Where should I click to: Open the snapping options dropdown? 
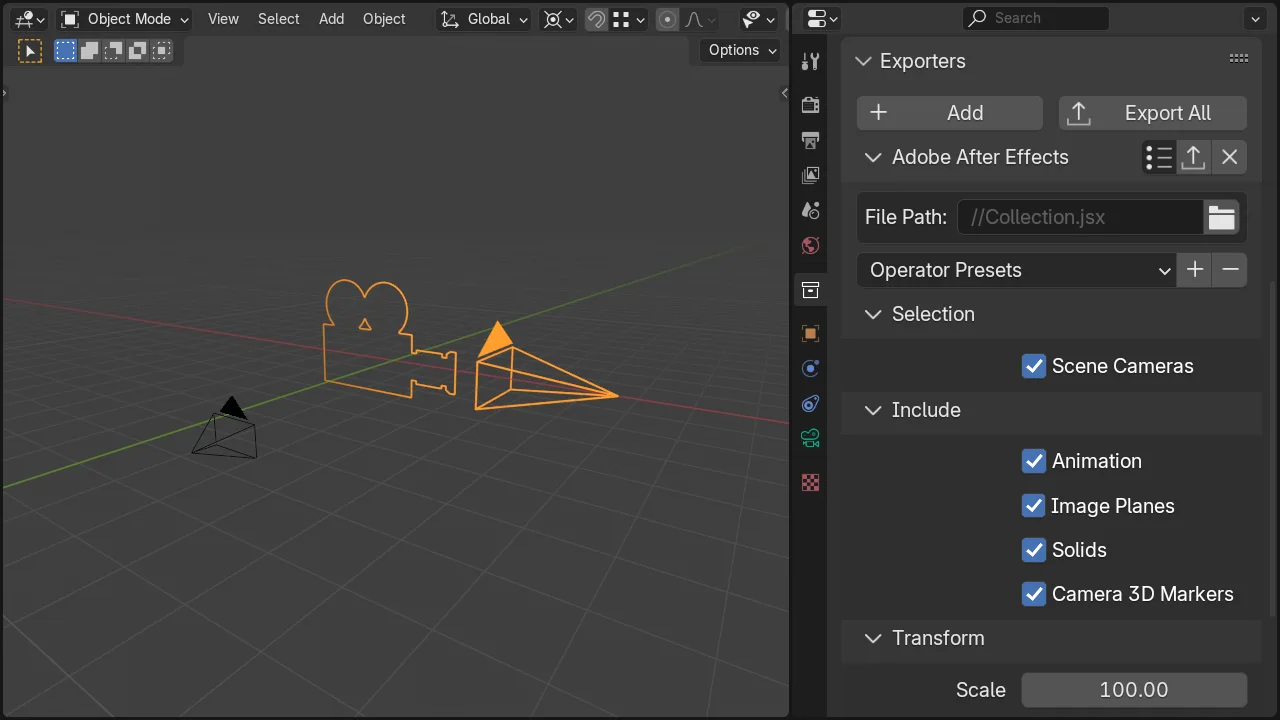tap(629, 19)
